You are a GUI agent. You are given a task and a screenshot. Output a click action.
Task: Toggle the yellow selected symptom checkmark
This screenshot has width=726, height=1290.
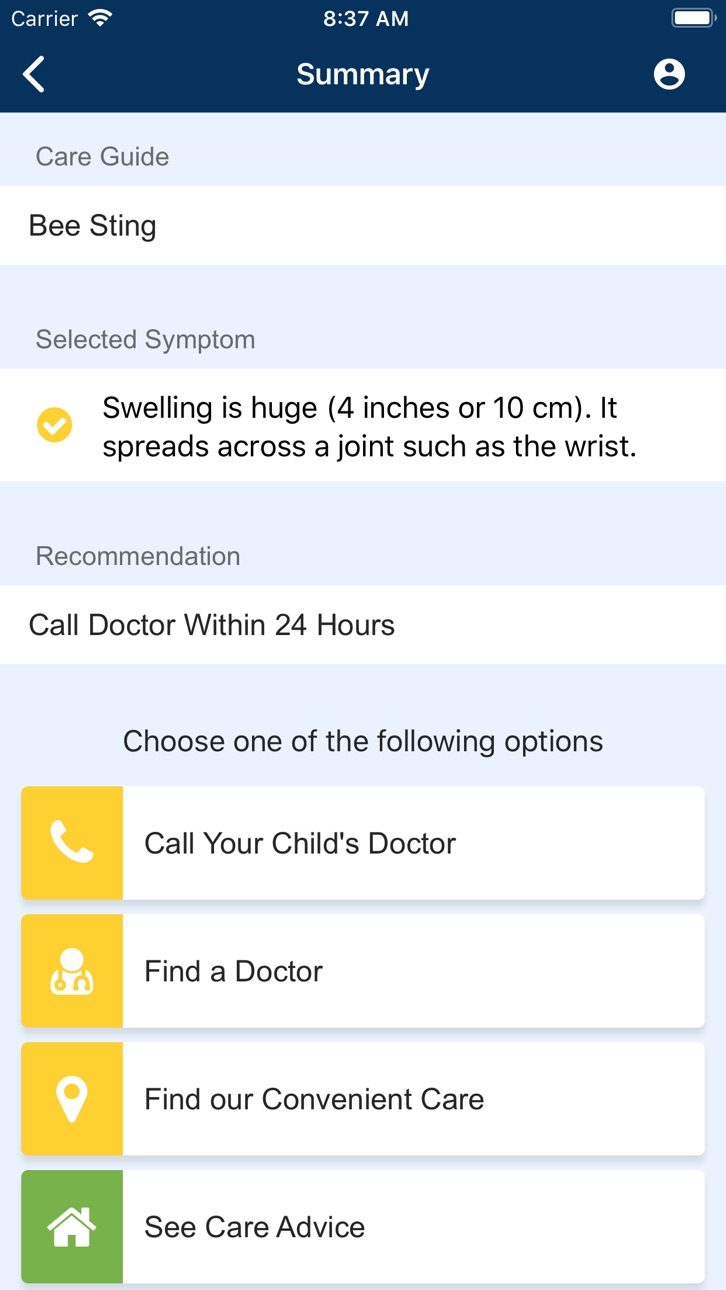click(x=54, y=425)
